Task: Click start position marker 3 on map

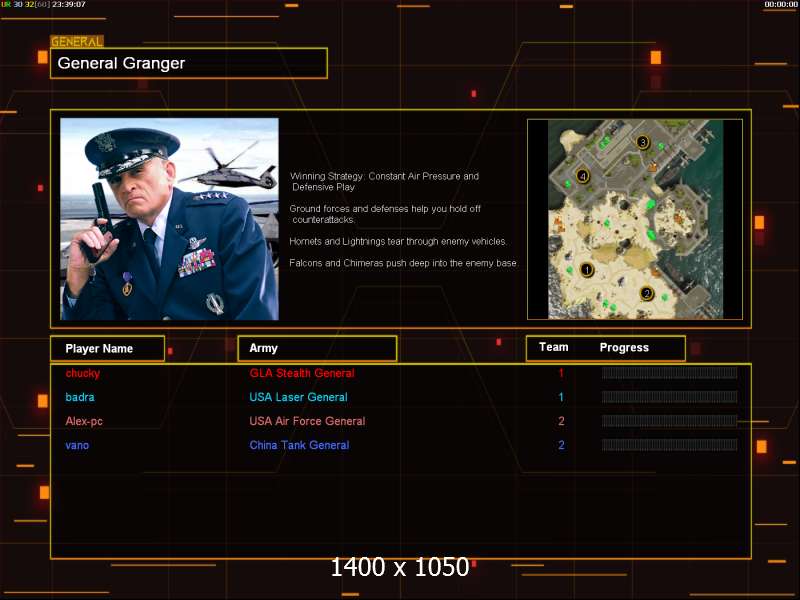Action: click(x=642, y=142)
